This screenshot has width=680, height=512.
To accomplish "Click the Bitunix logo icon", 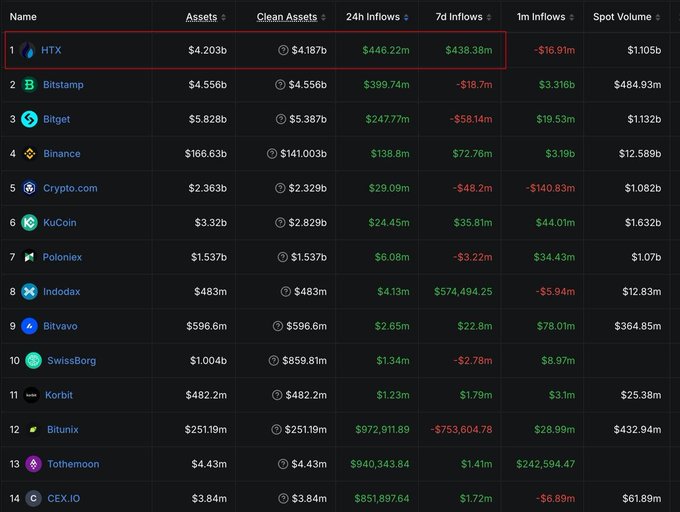I will coord(33,430).
